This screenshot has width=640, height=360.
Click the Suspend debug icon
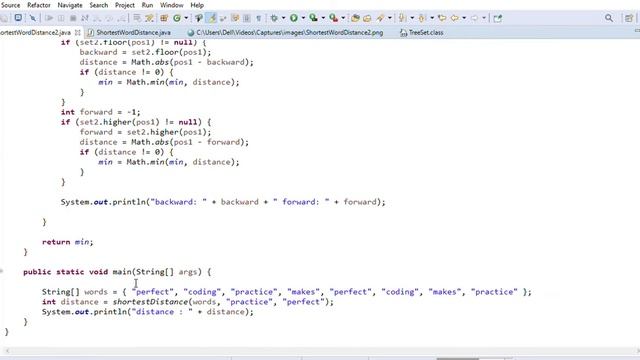61,18
